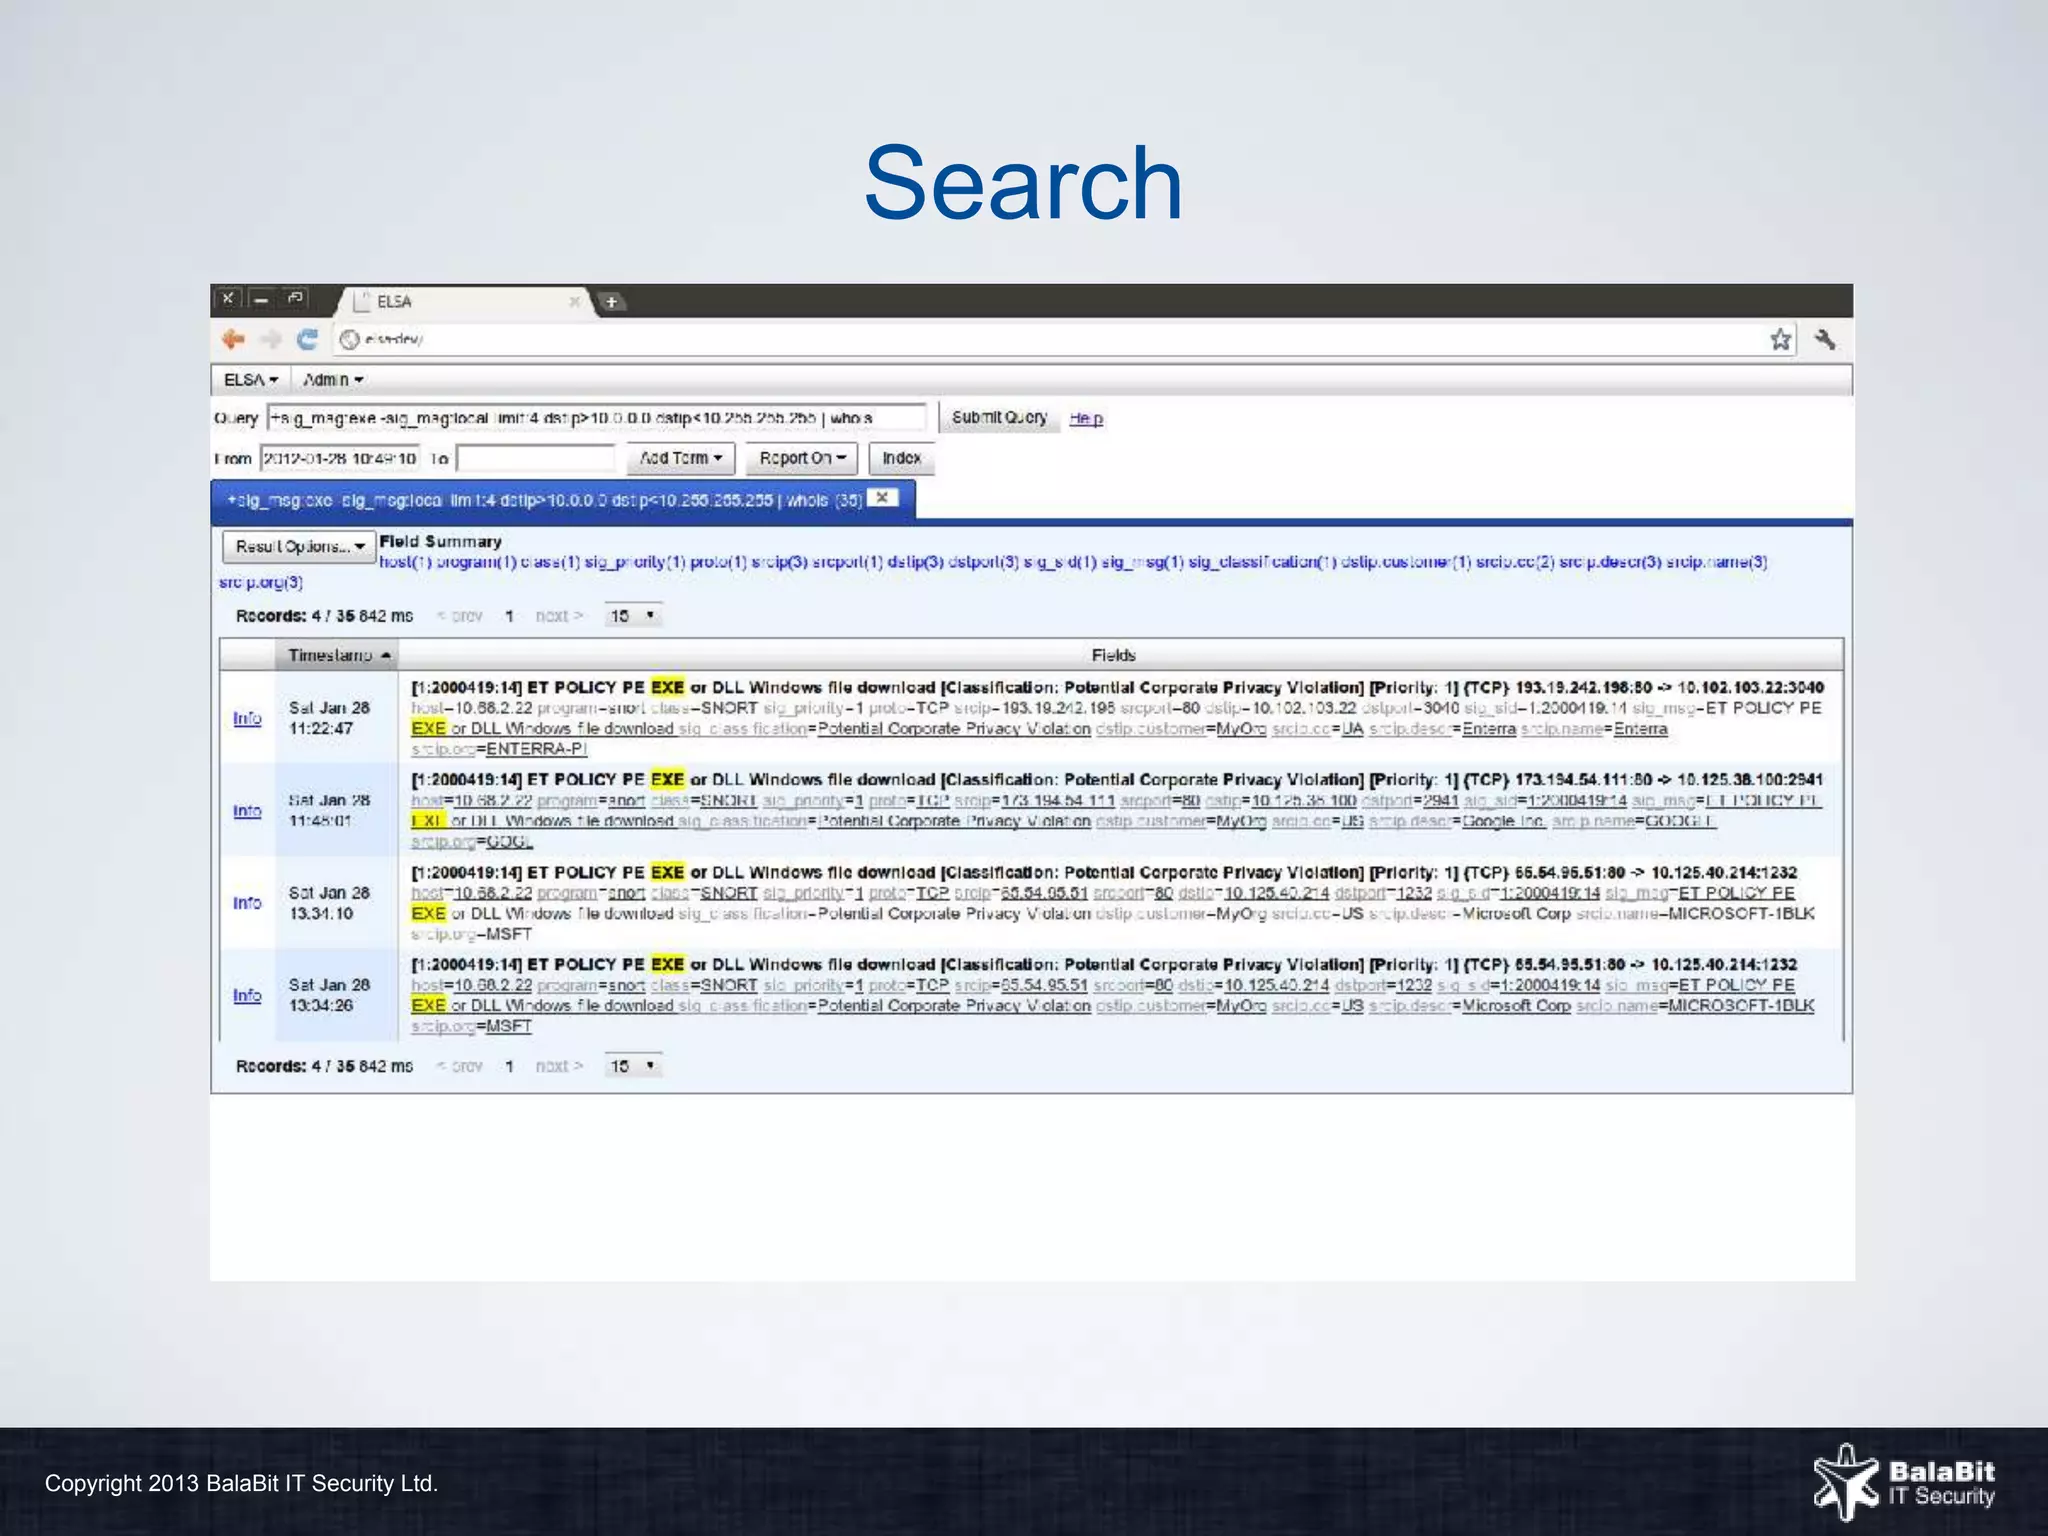
Task: Open the Help link
Action: pyautogui.click(x=1086, y=418)
